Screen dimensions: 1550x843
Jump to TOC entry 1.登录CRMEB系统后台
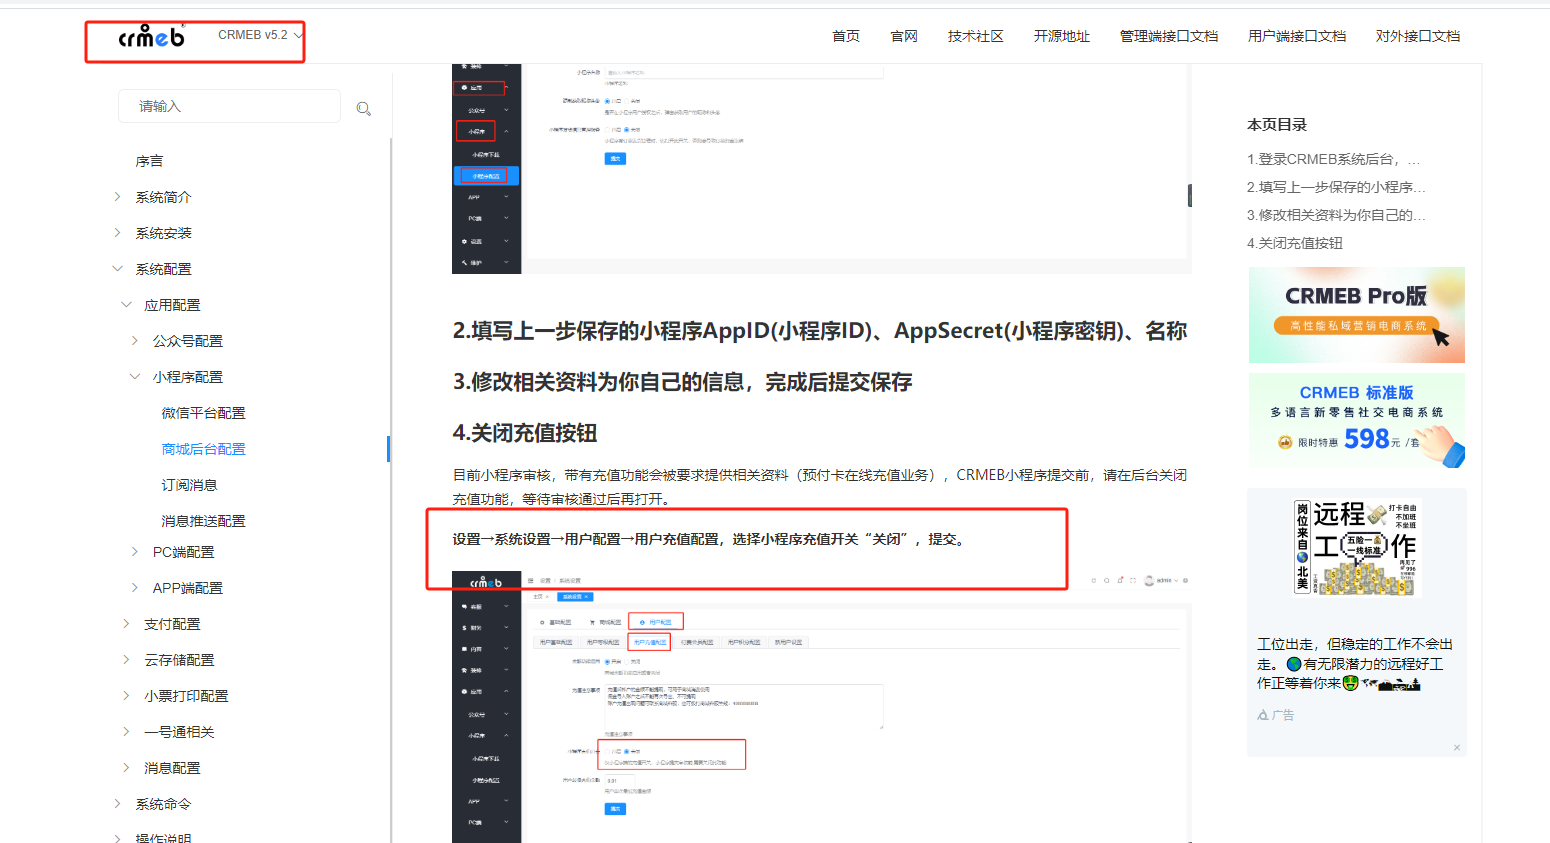click(x=1333, y=159)
